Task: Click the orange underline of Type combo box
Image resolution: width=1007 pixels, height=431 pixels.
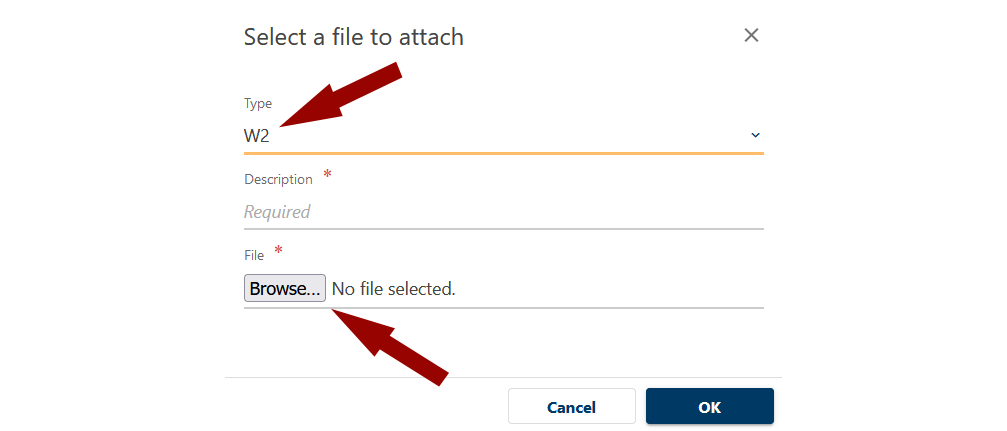Action: (x=503, y=153)
